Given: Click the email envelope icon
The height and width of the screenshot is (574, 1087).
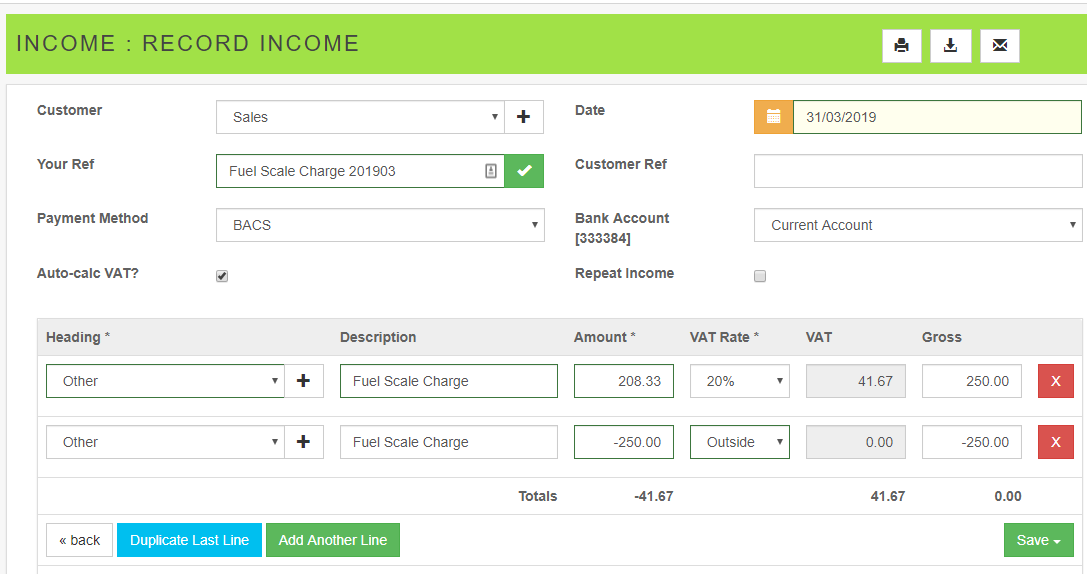Looking at the screenshot, I should pyautogui.click(x=999, y=46).
